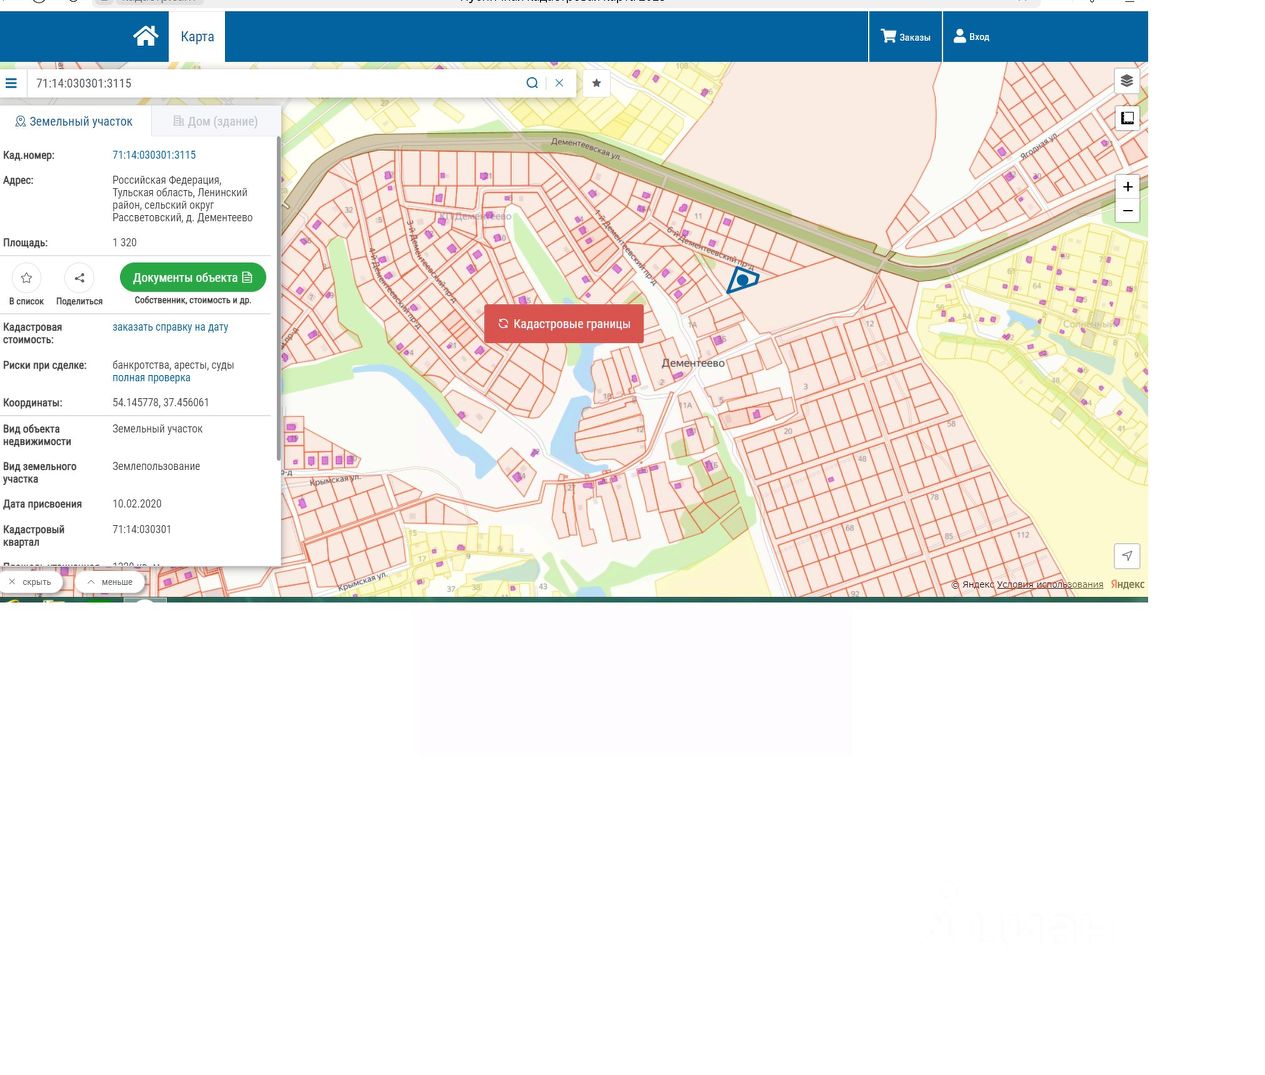Hide the info panel with скрыть
The image size is (1265, 1075).
[x=30, y=582]
